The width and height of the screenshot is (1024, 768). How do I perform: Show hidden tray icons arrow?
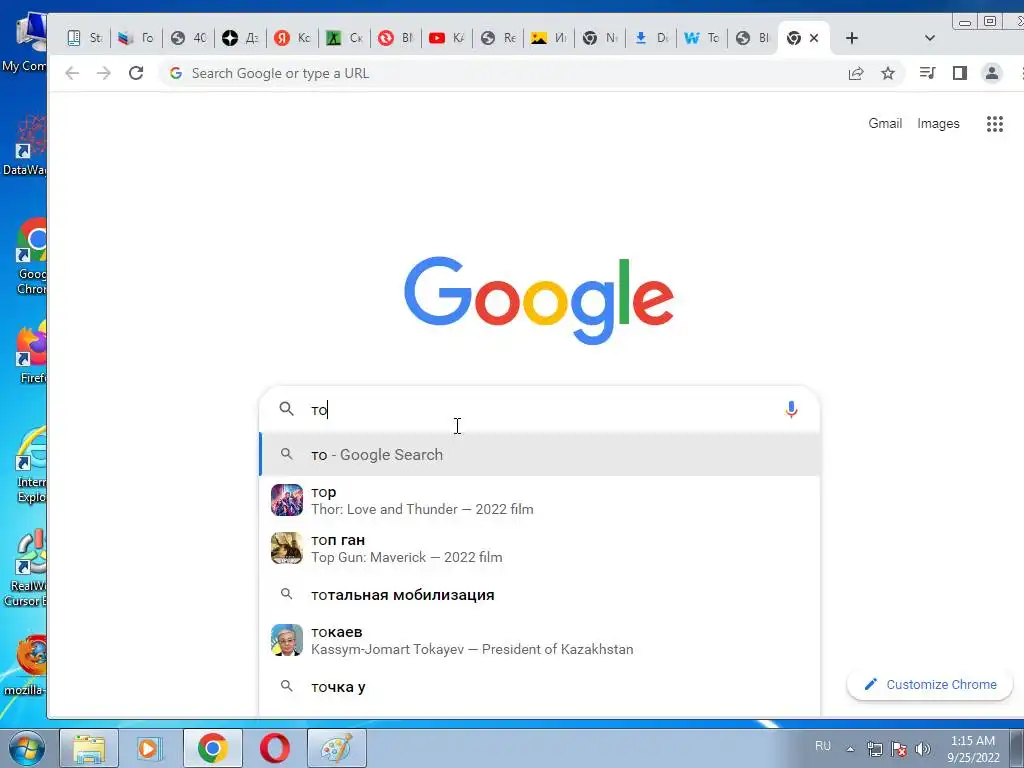coord(850,749)
